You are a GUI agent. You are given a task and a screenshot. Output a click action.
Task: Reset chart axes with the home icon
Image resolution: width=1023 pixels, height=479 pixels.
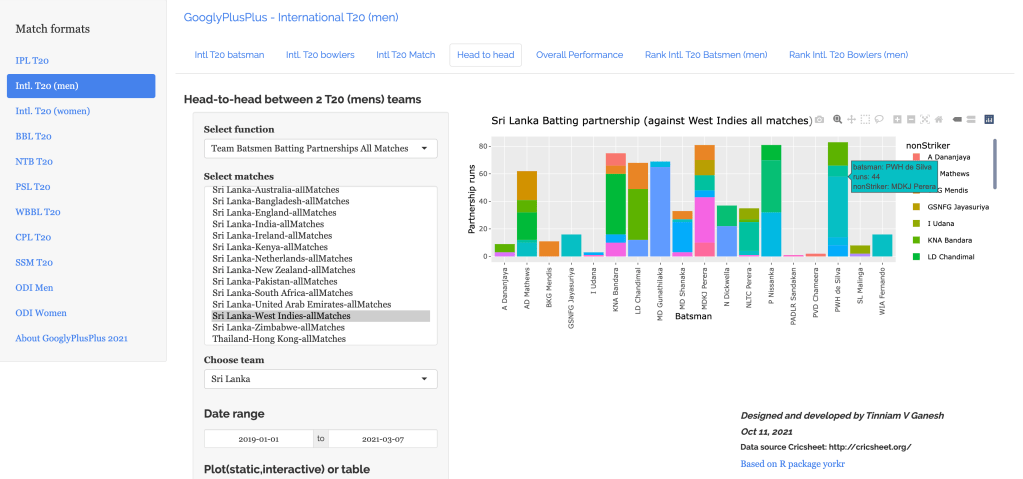[940, 119]
